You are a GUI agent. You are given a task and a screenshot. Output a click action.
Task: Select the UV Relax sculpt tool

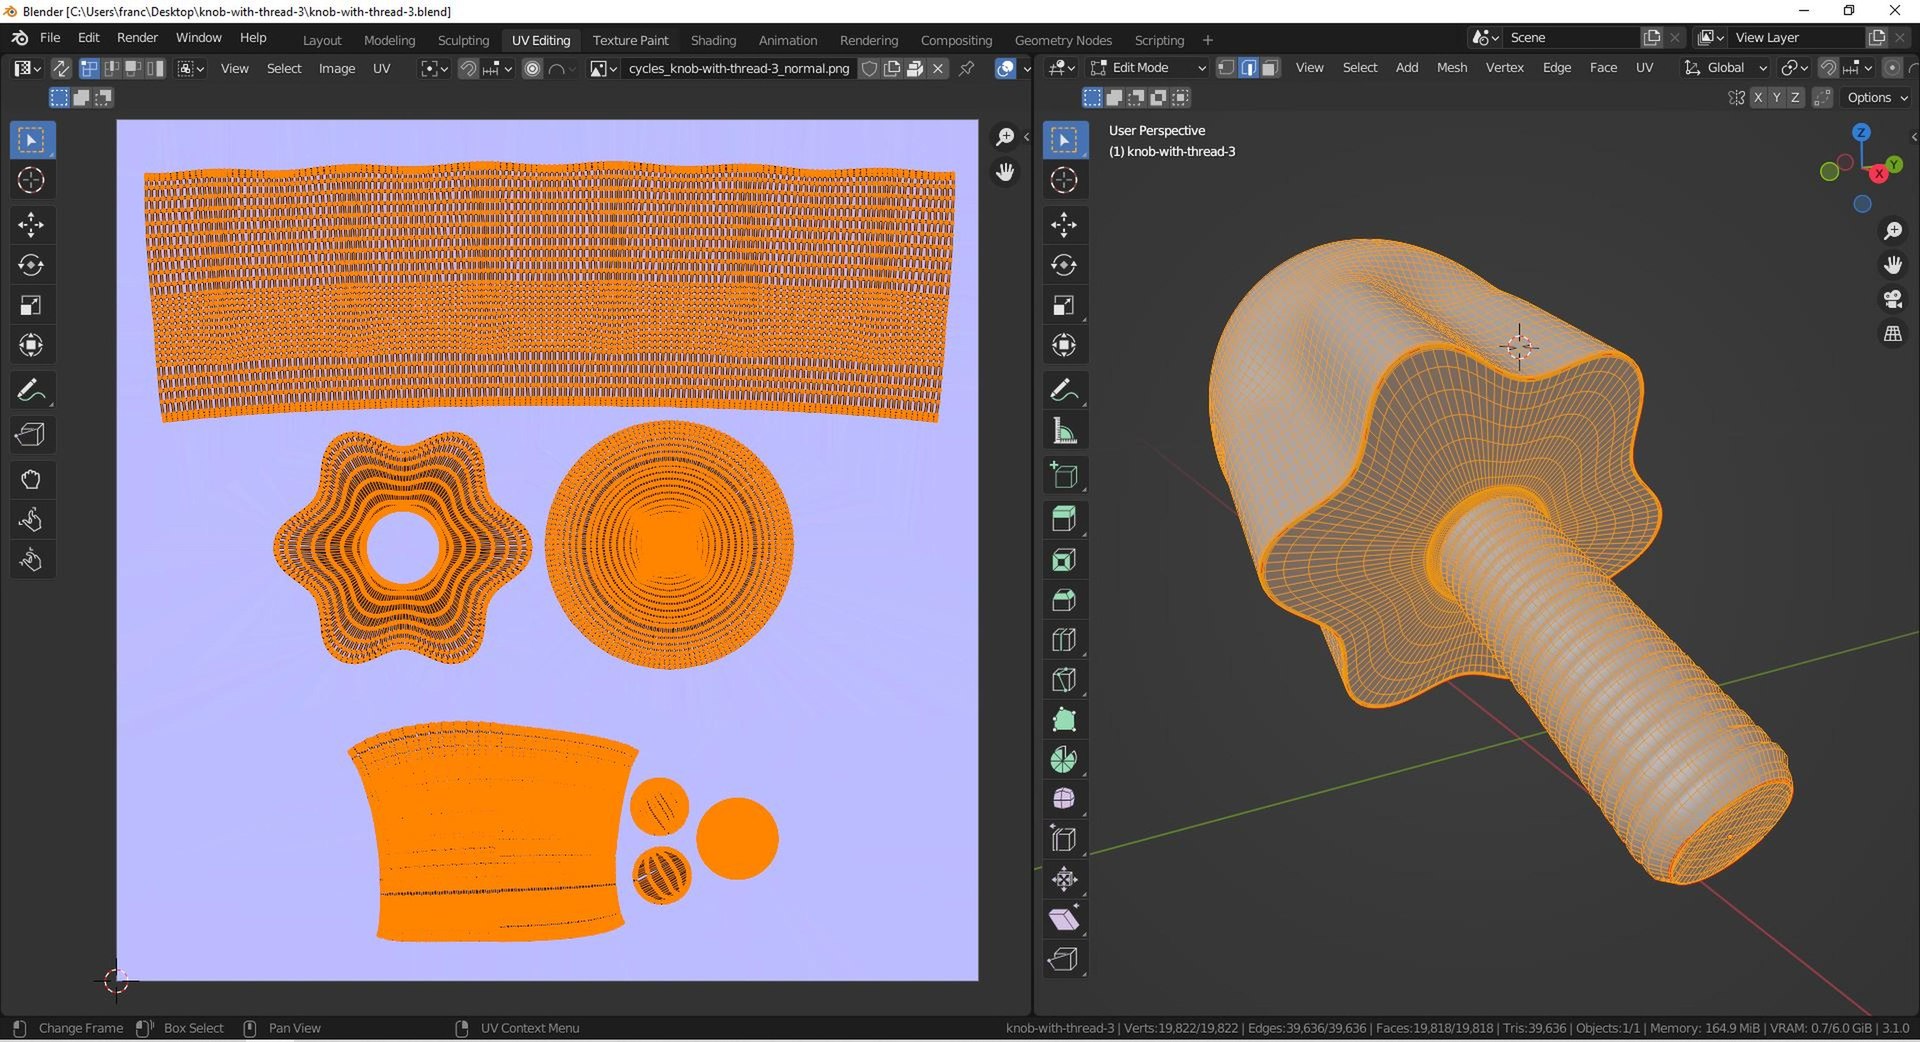click(x=31, y=520)
